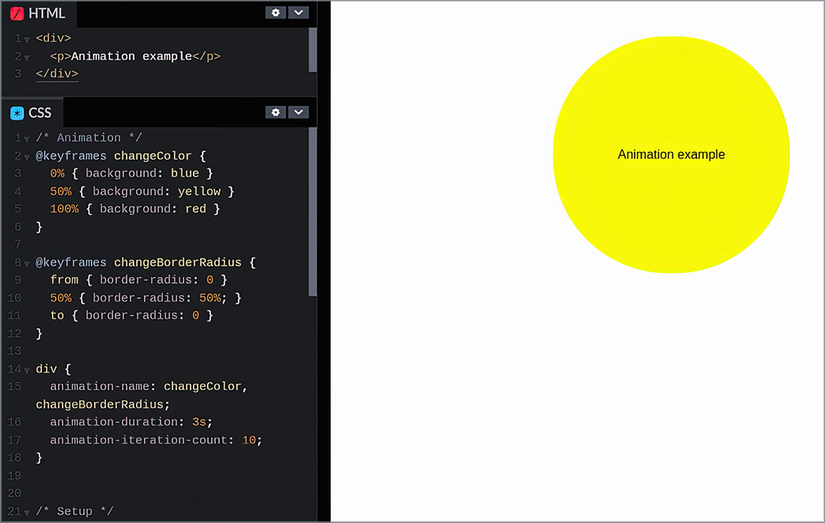Click the 'animation-duration' property

tap(114, 422)
